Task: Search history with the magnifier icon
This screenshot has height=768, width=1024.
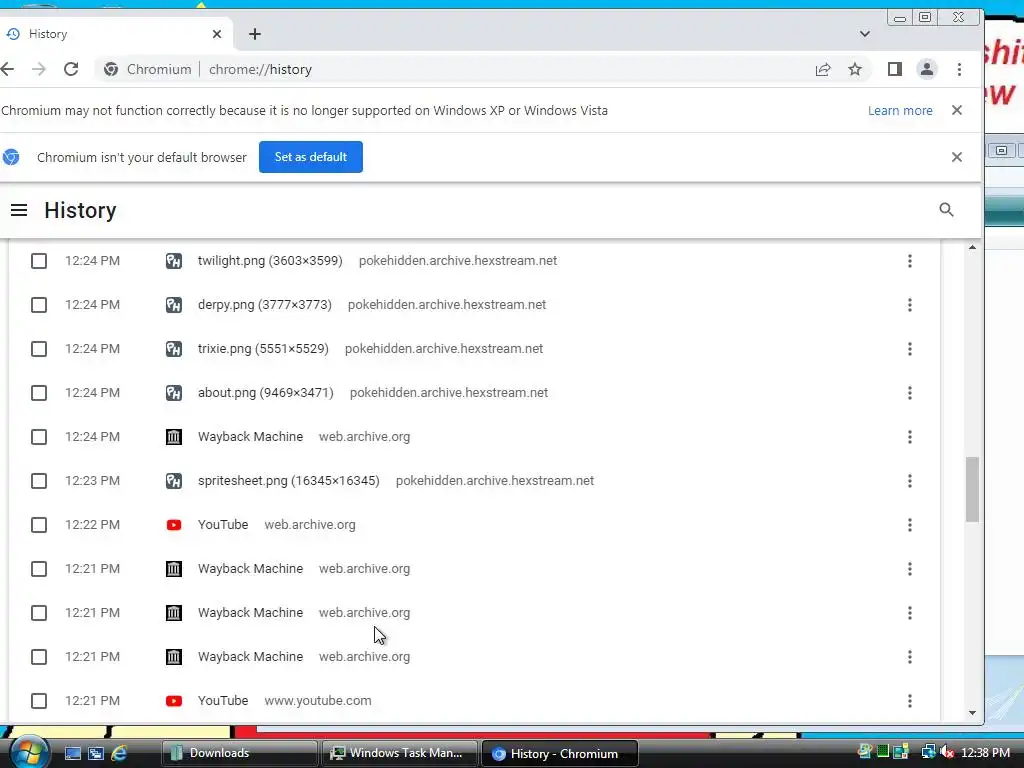Action: [x=946, y=210]
